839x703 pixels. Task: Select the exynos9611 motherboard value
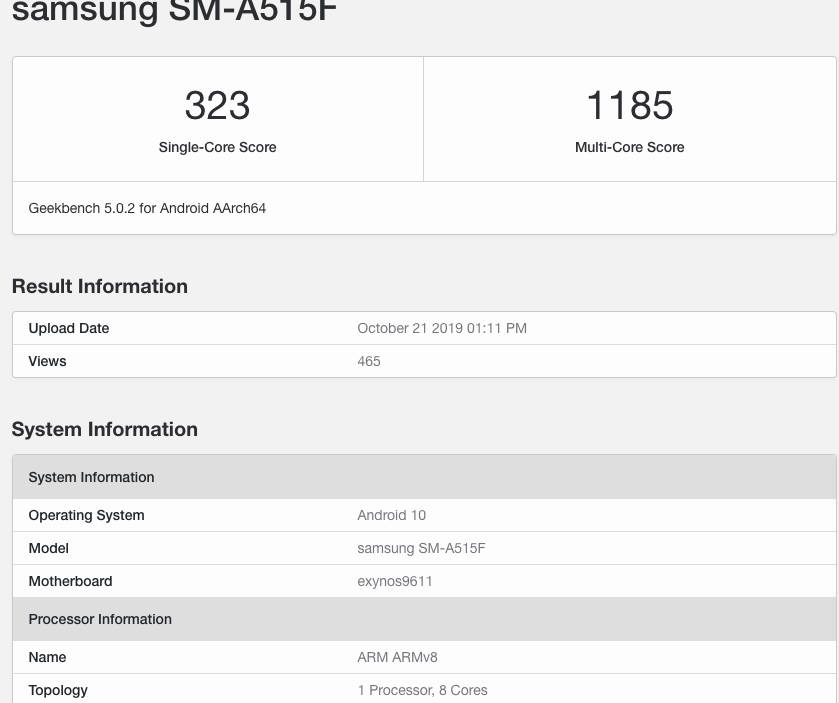(x=395, y=581)
